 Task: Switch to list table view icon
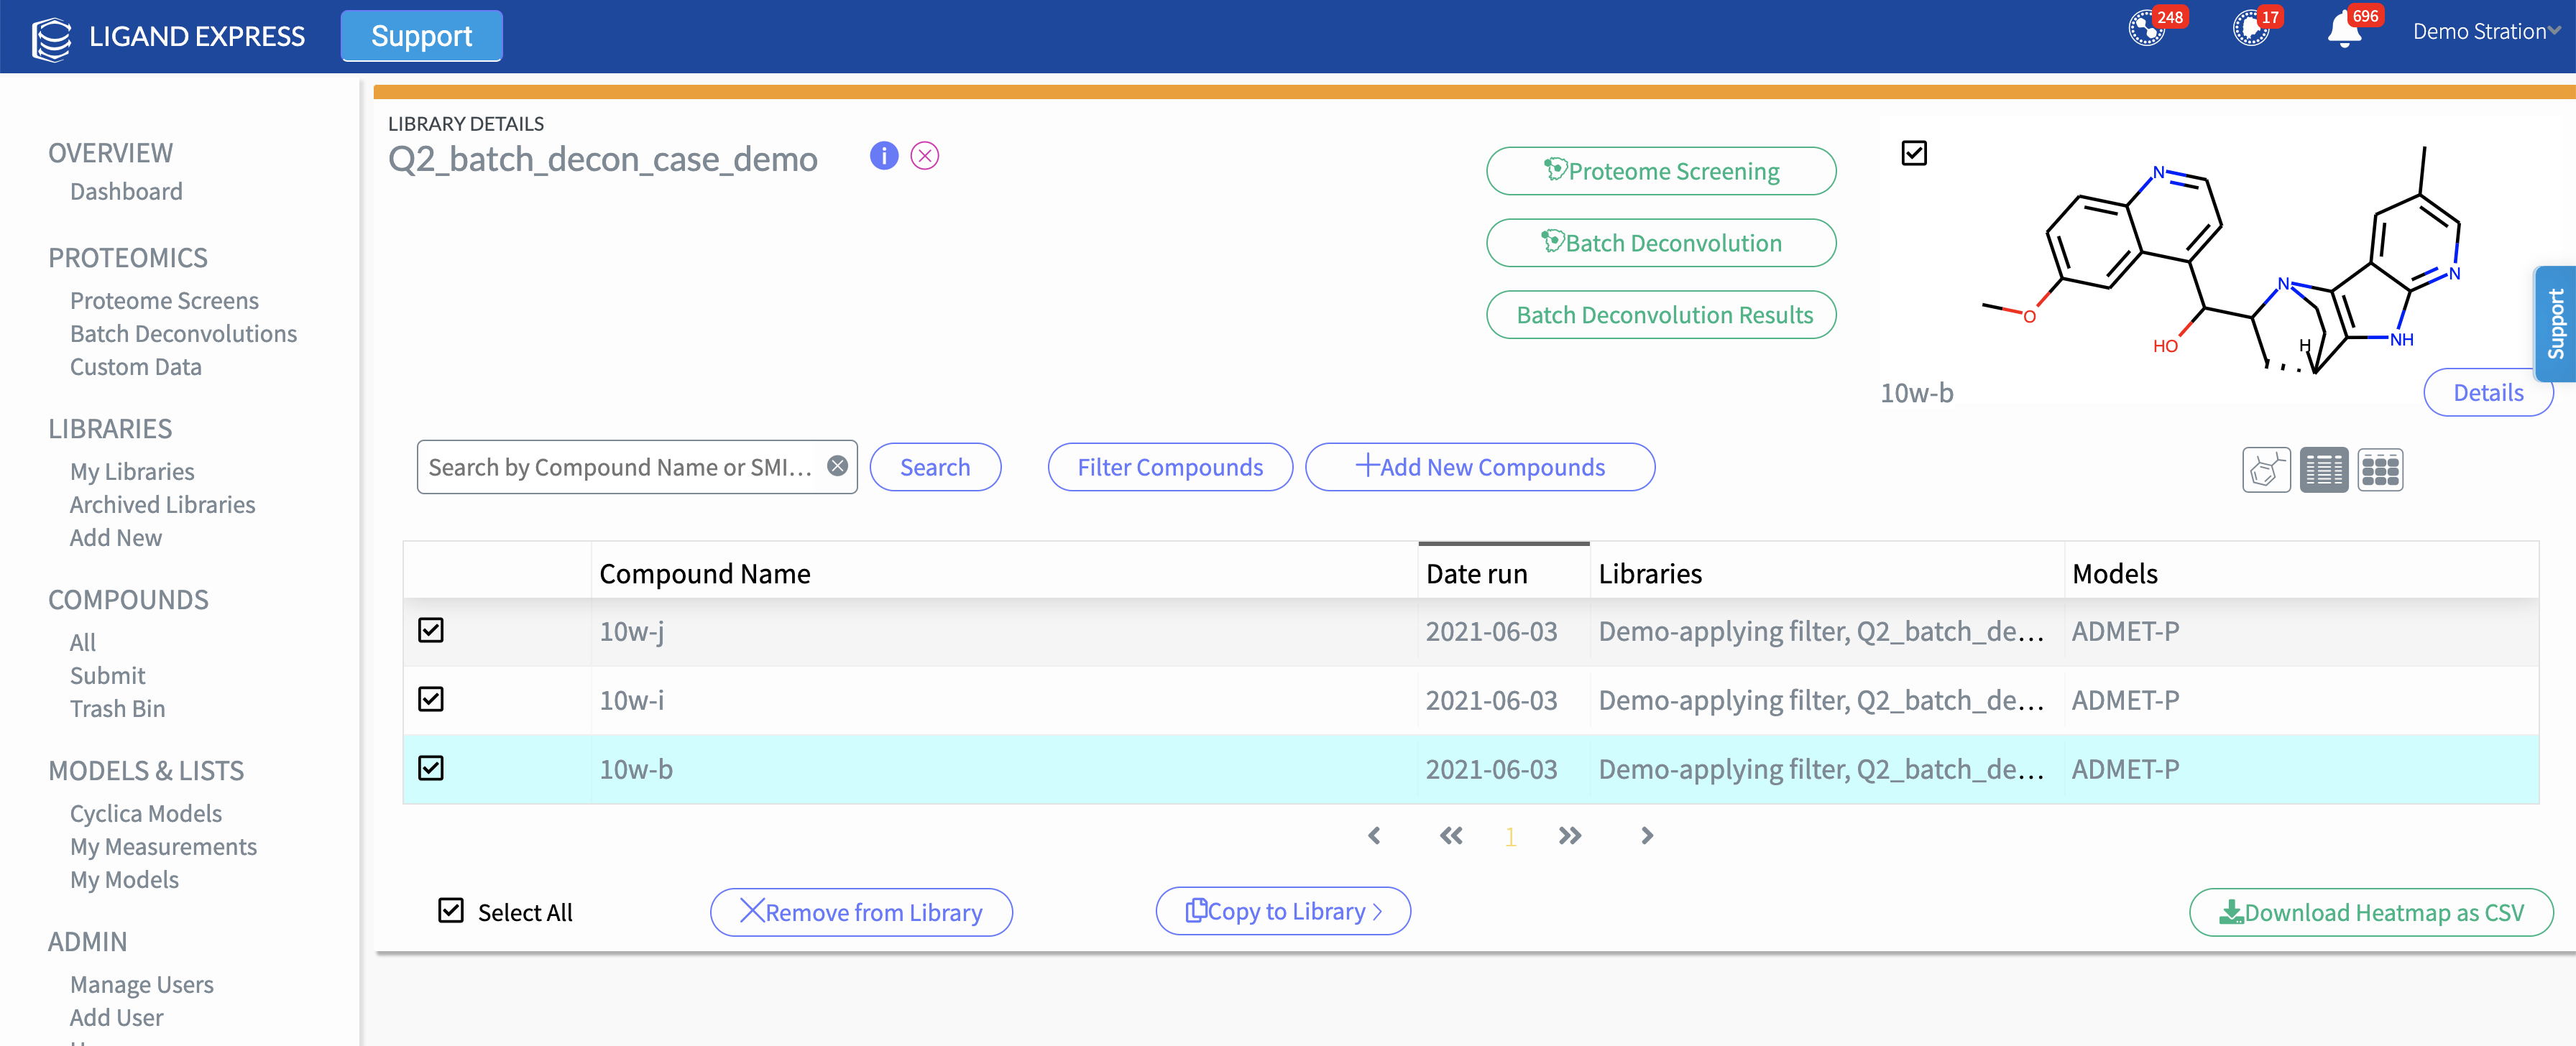tap(2323, 469)
